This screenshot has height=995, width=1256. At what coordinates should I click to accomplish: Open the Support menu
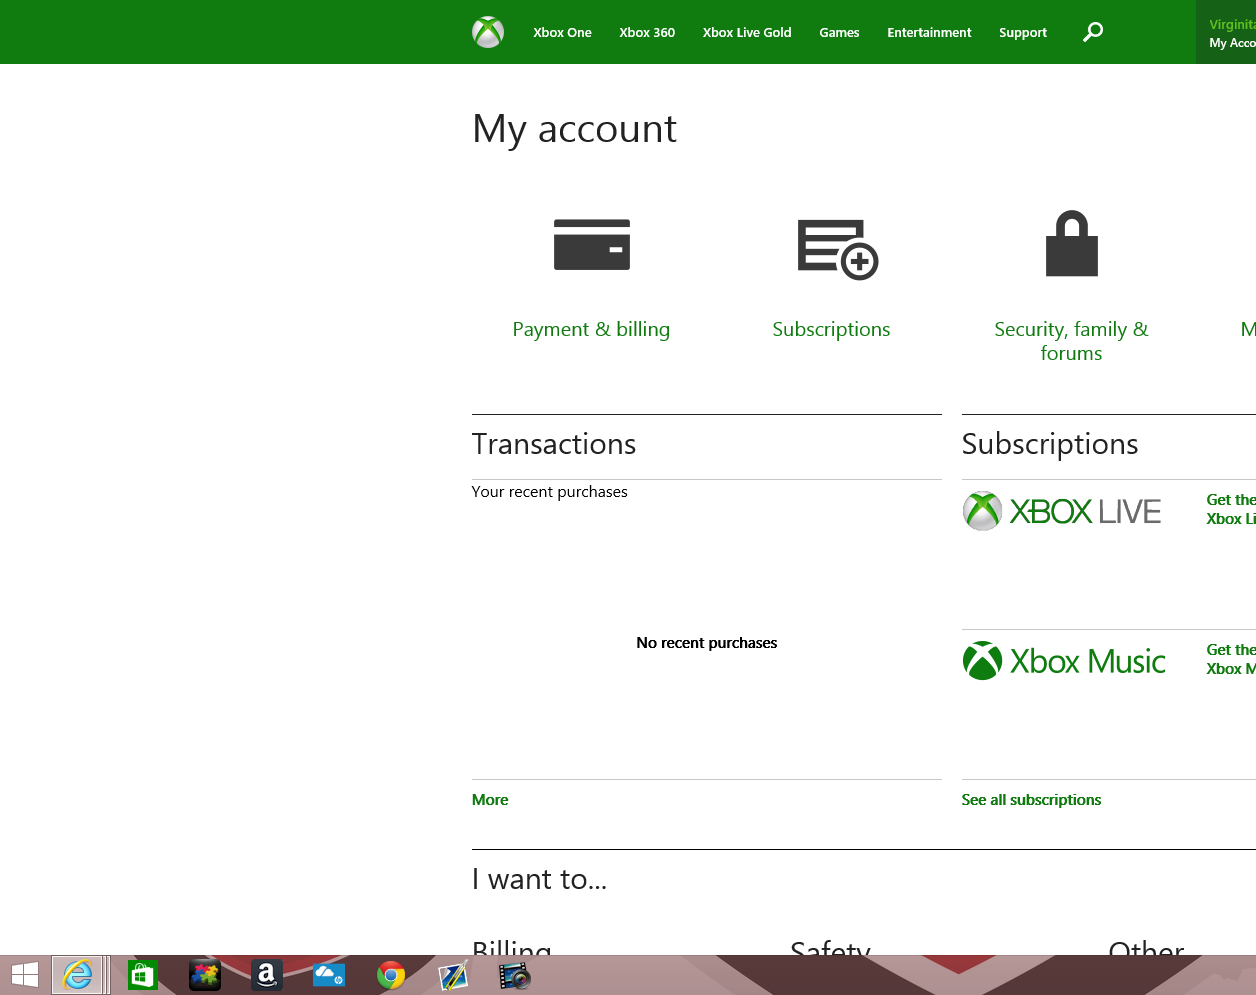click(x=1023, y=32)
